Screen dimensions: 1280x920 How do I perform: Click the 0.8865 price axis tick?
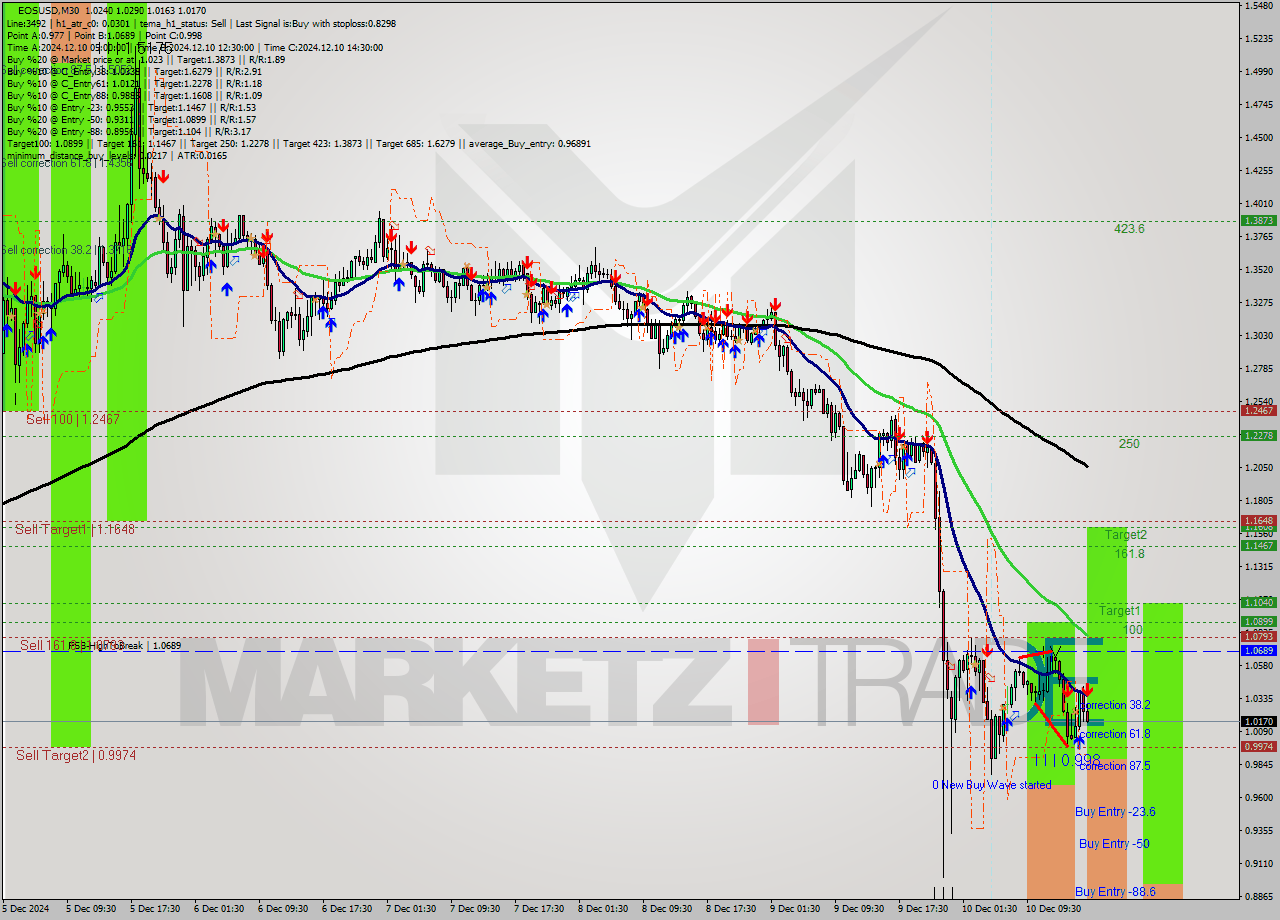1258,896
